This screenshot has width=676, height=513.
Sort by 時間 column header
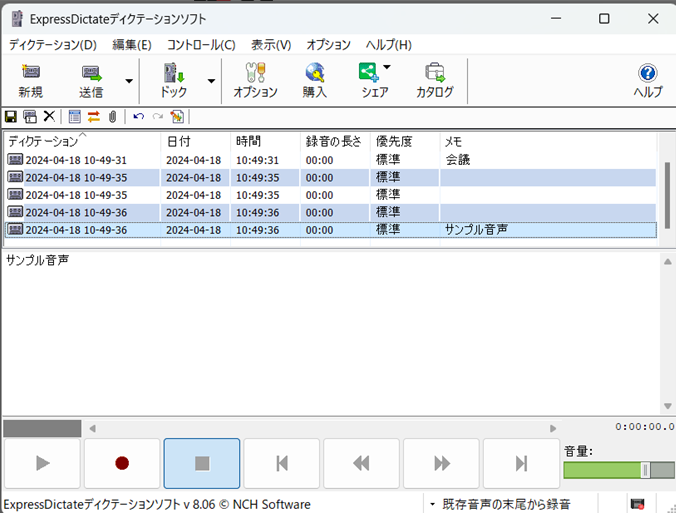[x=265, y=141]
